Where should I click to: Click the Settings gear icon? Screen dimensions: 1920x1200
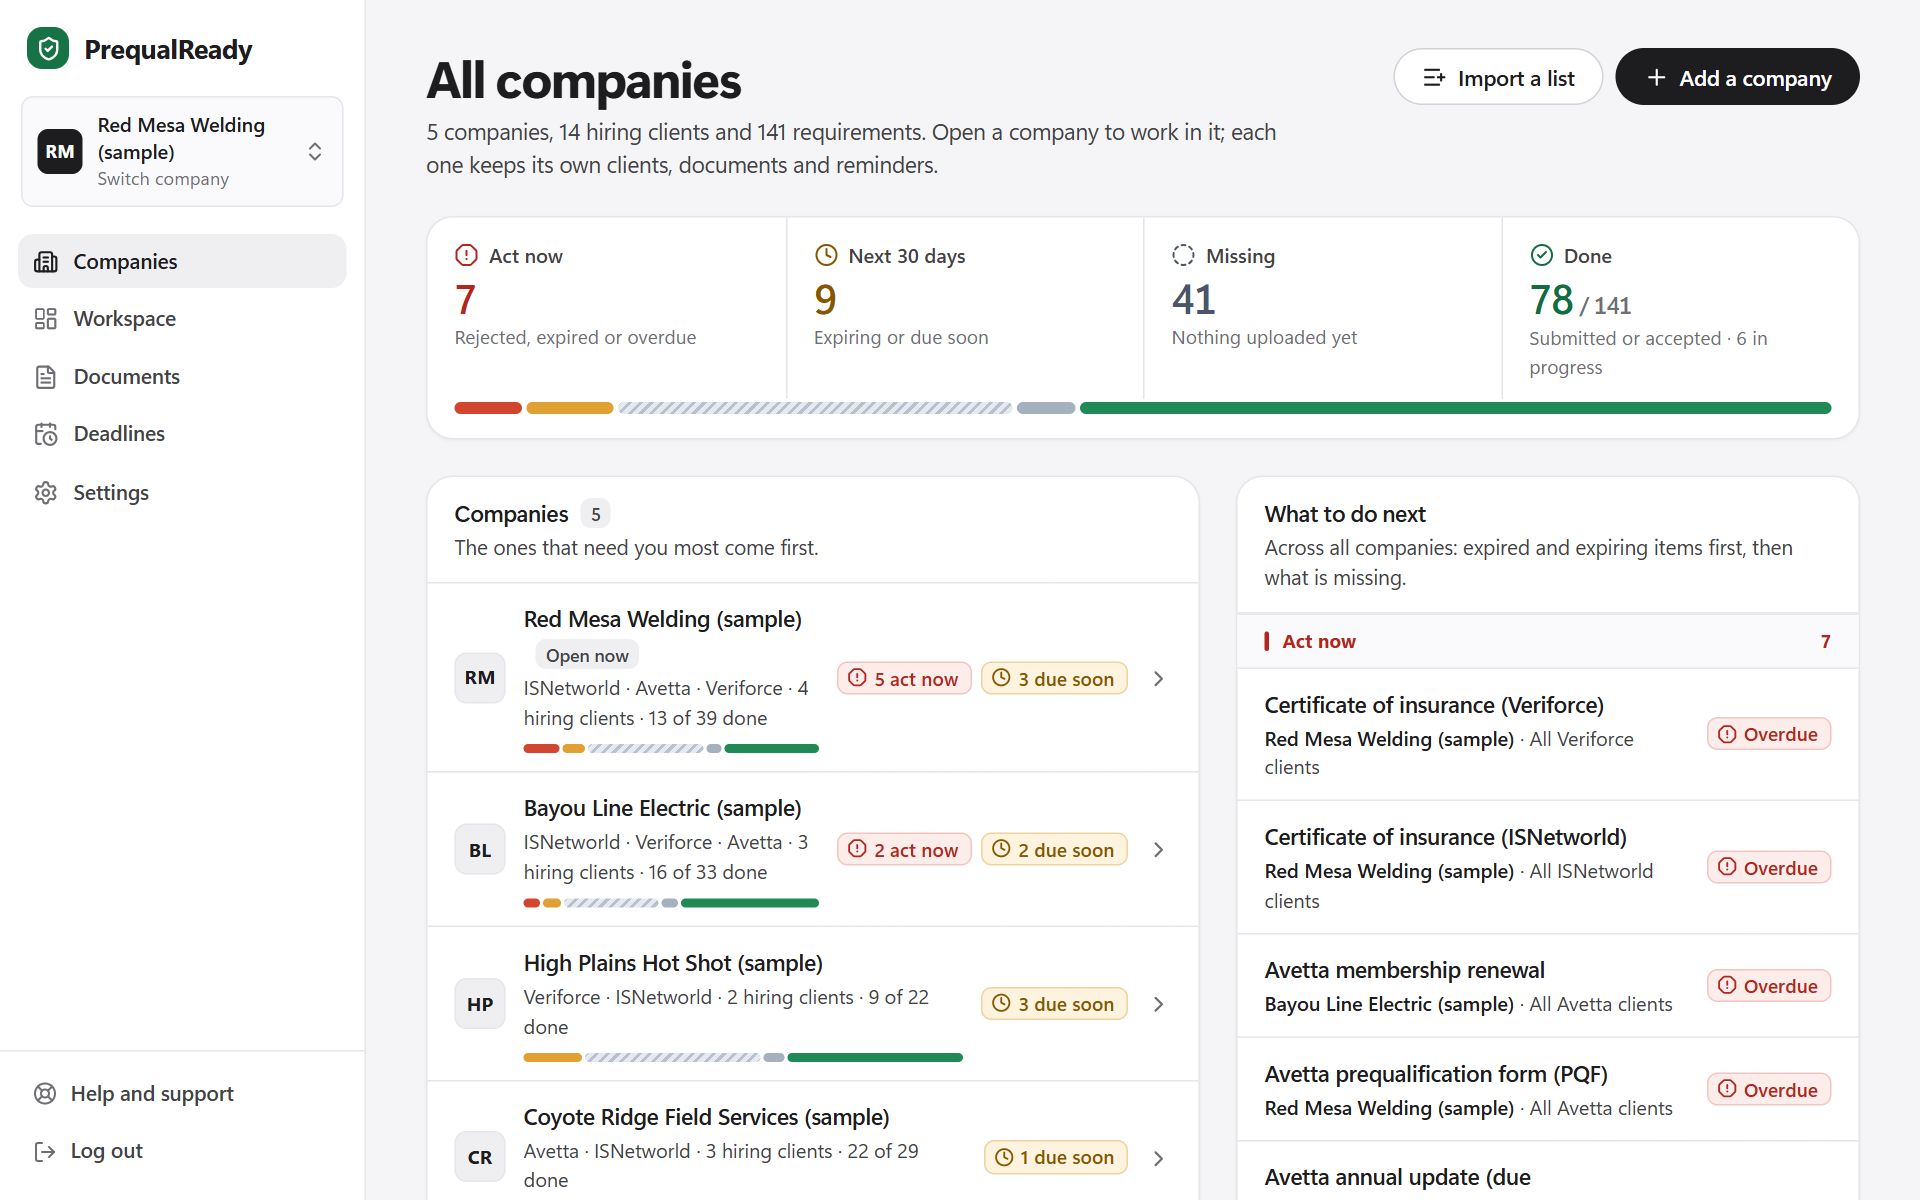(x=46, y=493)
